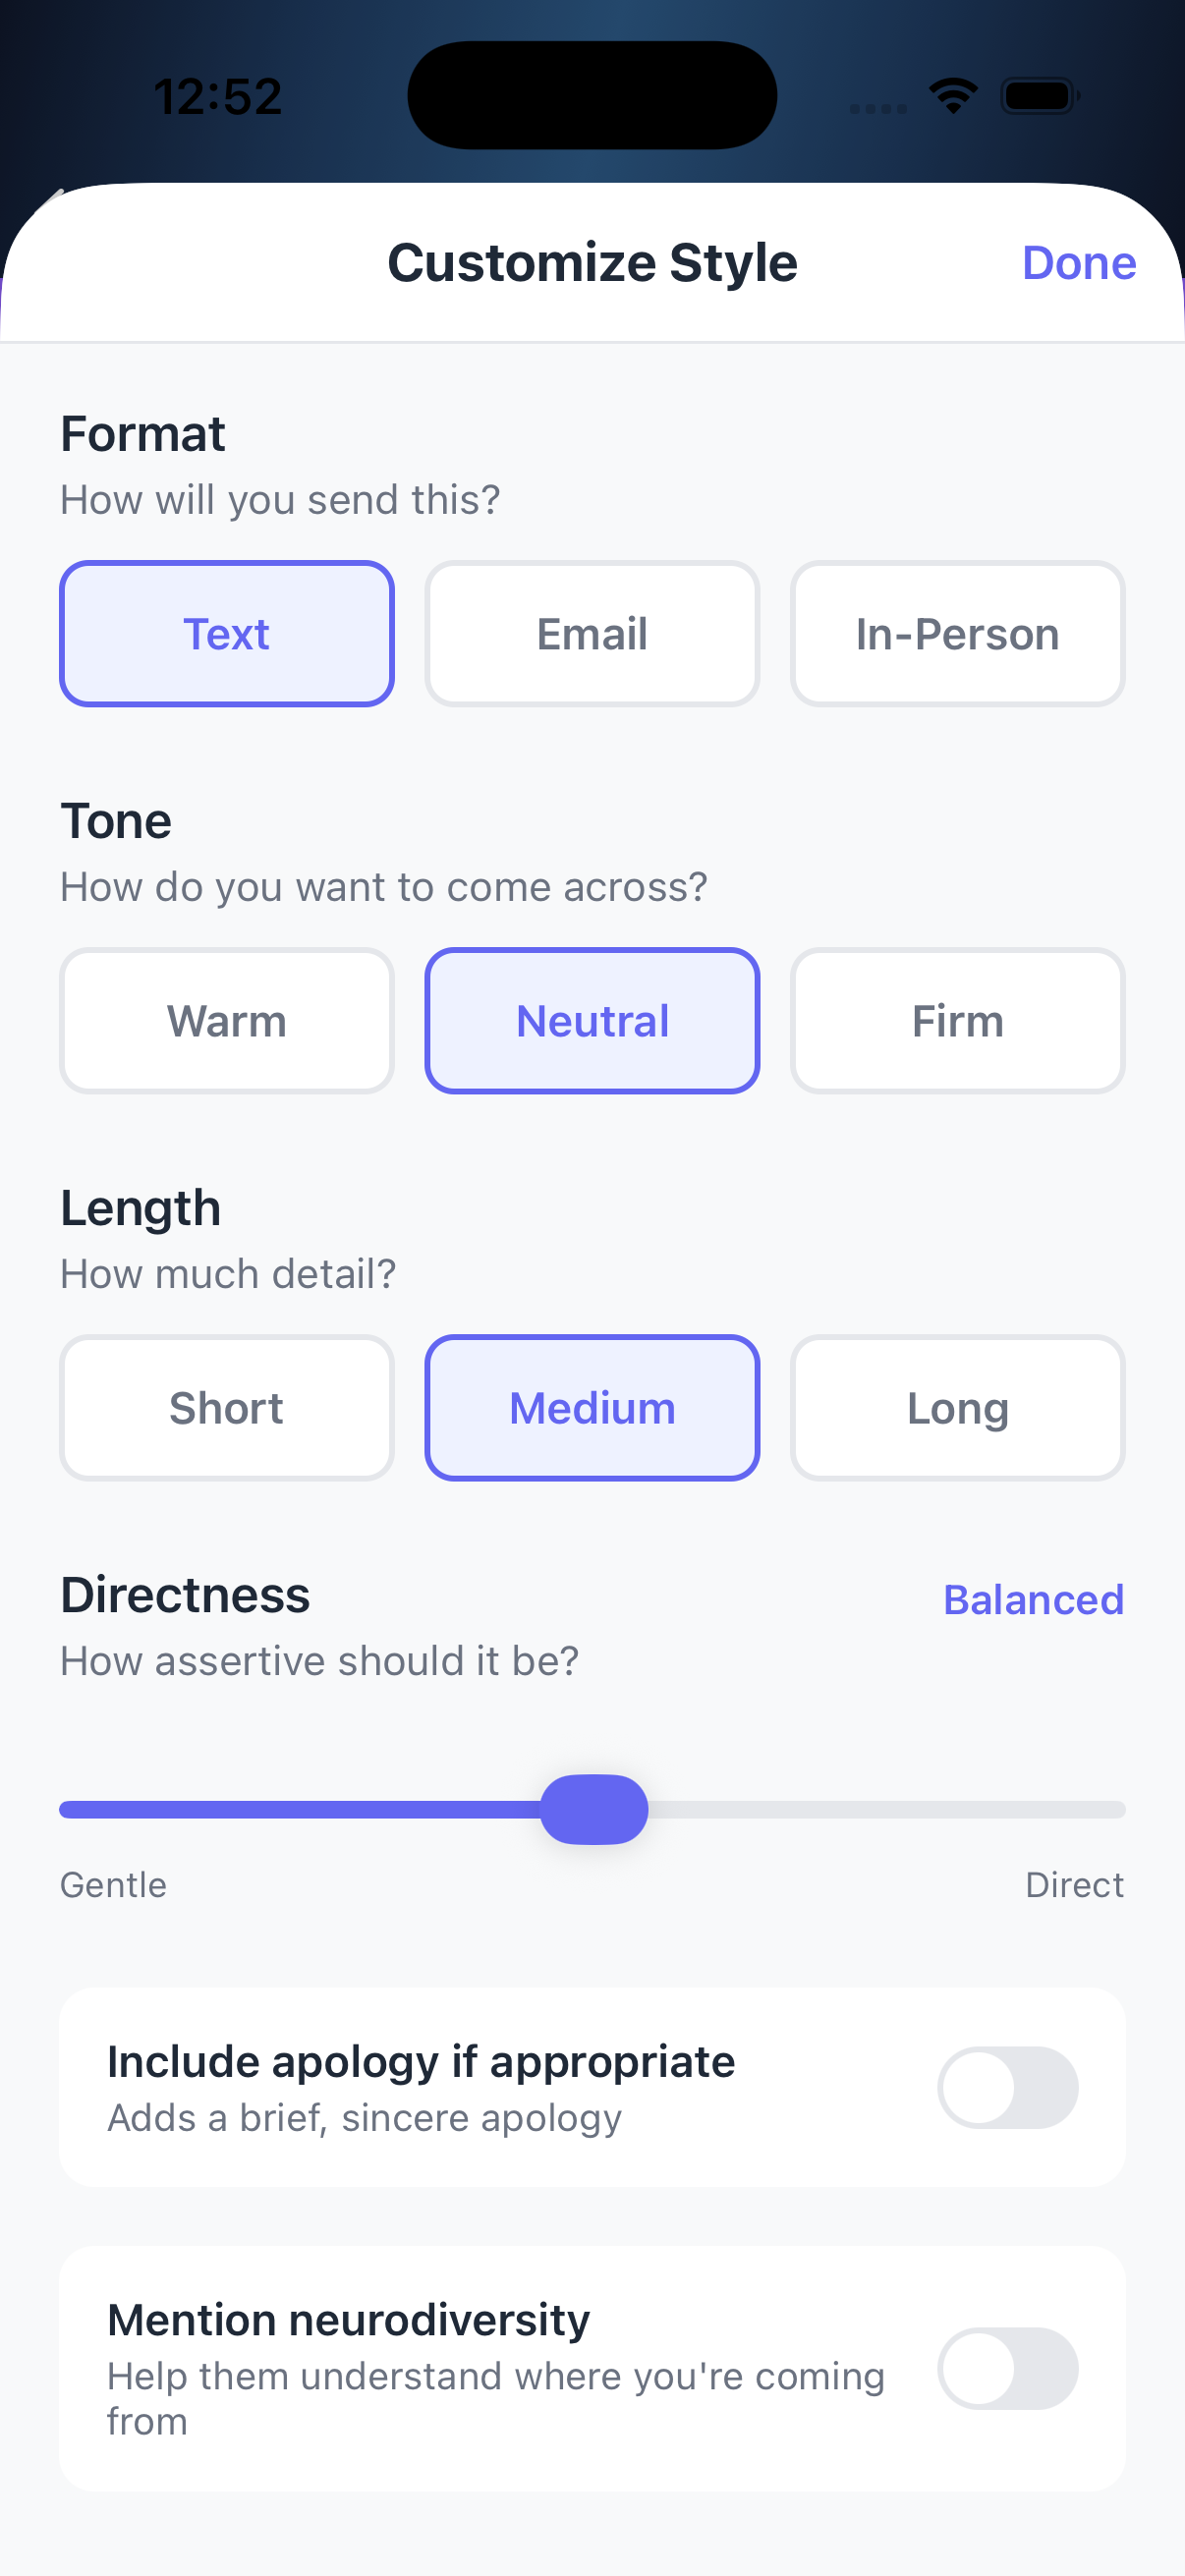The image size is (1185, 2576).
Task: Turn on Mention neurodiversity switch
Action: click(x=1007, y=2368)
